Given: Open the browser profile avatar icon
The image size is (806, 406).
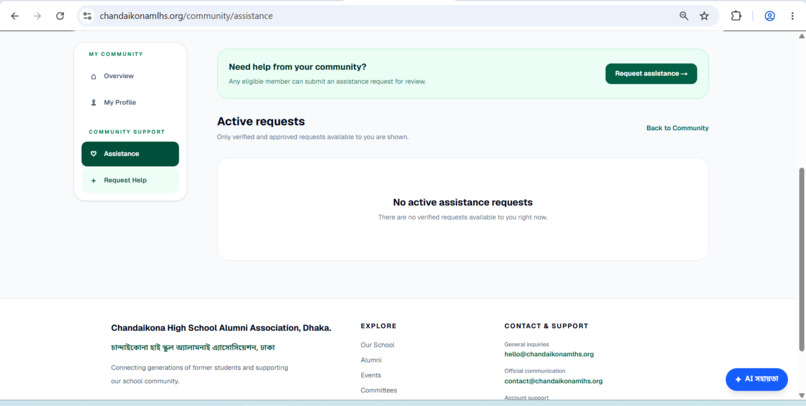Looking at the screenshot, I should tap(770, 16).
